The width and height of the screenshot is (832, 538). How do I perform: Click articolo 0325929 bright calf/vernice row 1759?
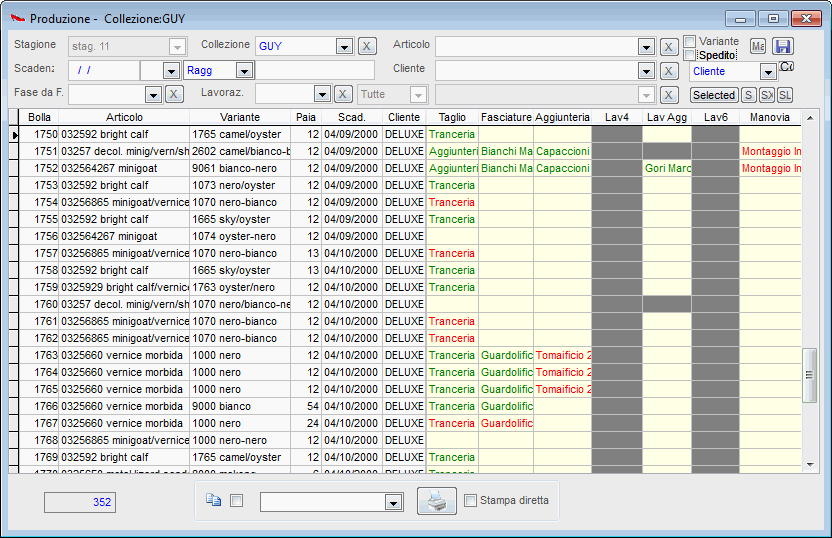(x=125, y=287)
